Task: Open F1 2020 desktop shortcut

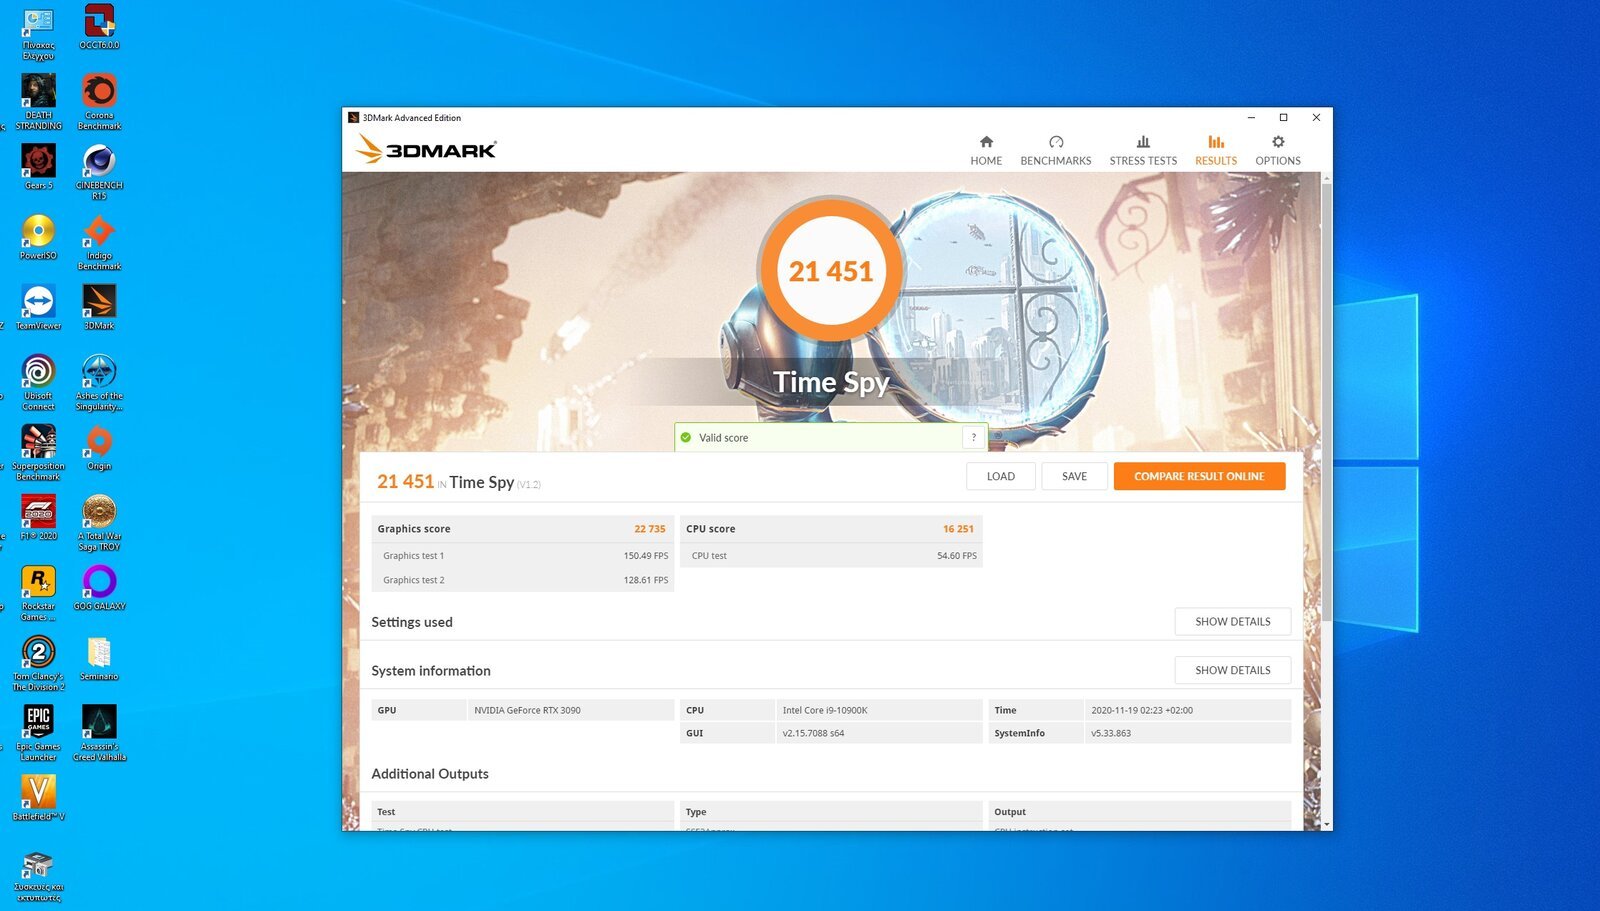Action: coord(39,516)
